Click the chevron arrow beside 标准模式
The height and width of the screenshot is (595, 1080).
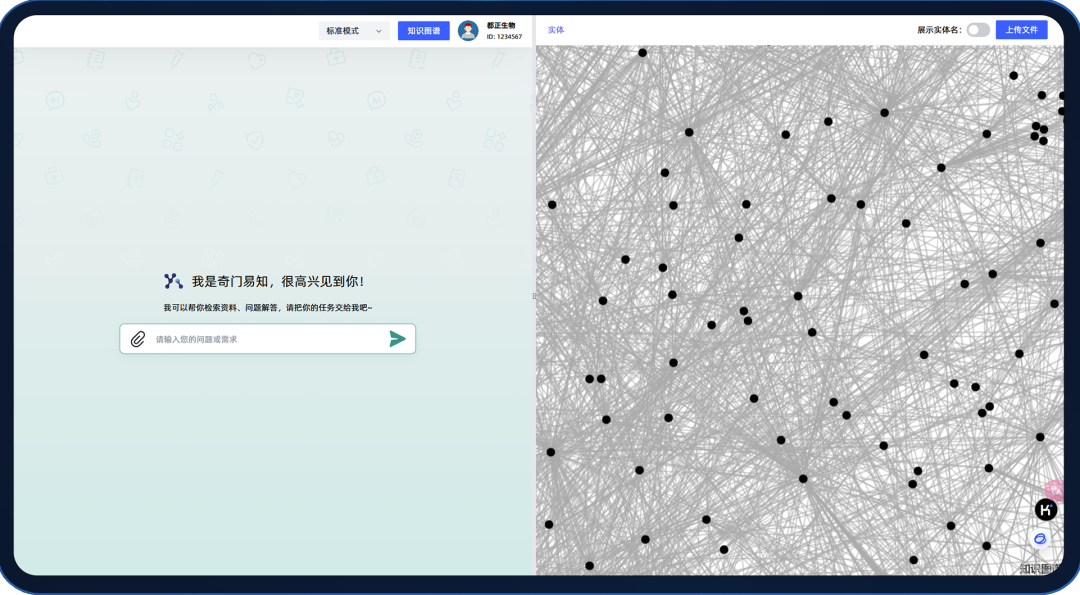coord(378,31)
